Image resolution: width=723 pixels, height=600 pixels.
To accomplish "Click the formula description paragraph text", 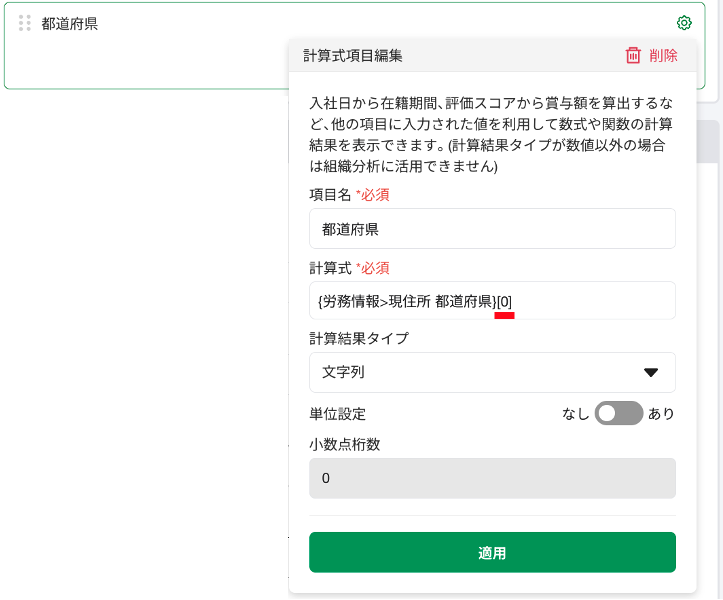I will click(x=491, y=134).
